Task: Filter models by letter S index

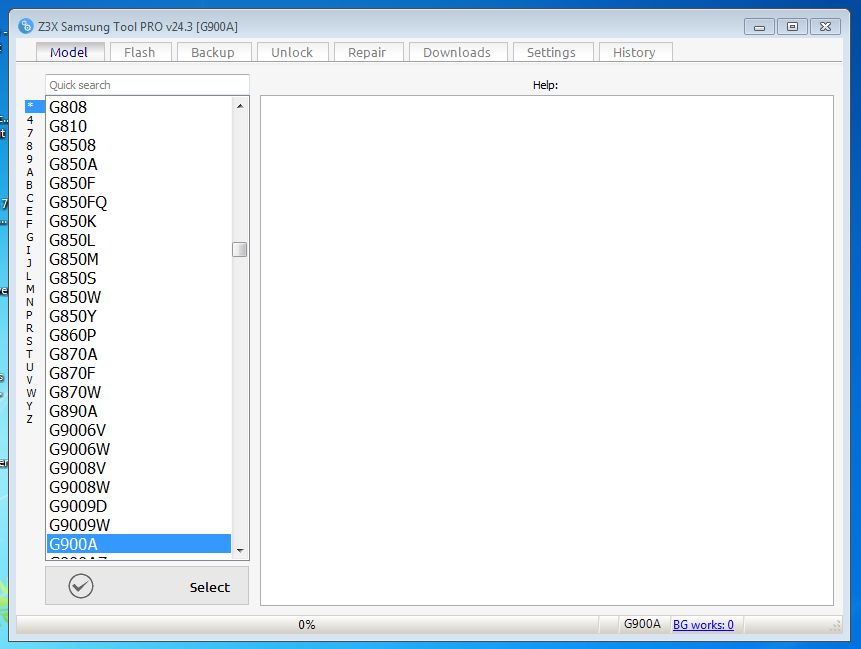Action: click(x=30, y=341)
